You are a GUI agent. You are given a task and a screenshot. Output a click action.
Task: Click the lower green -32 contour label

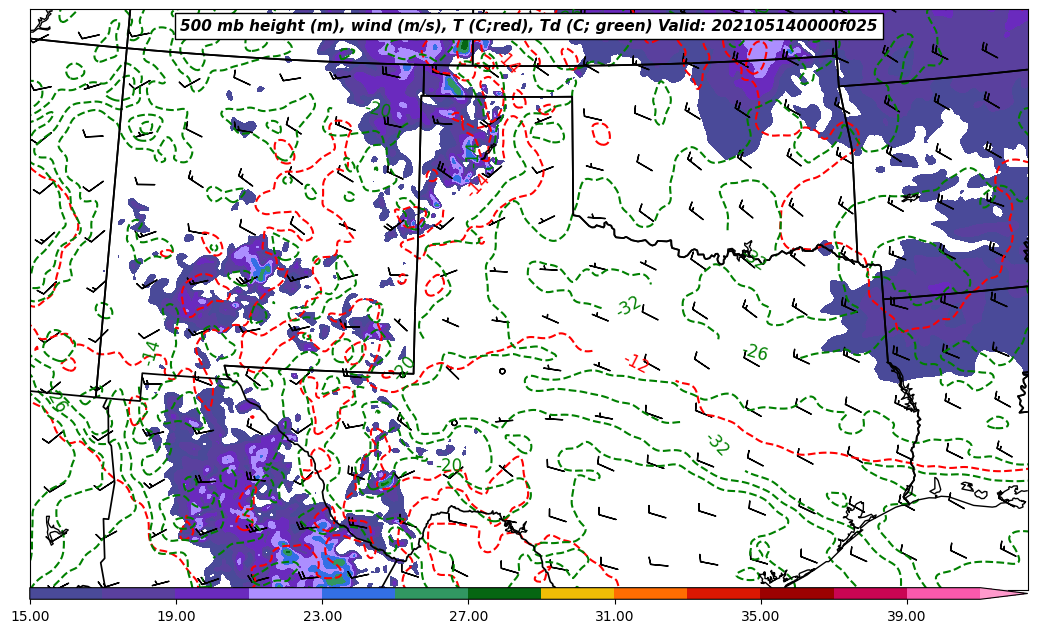(x=717, y=444)
